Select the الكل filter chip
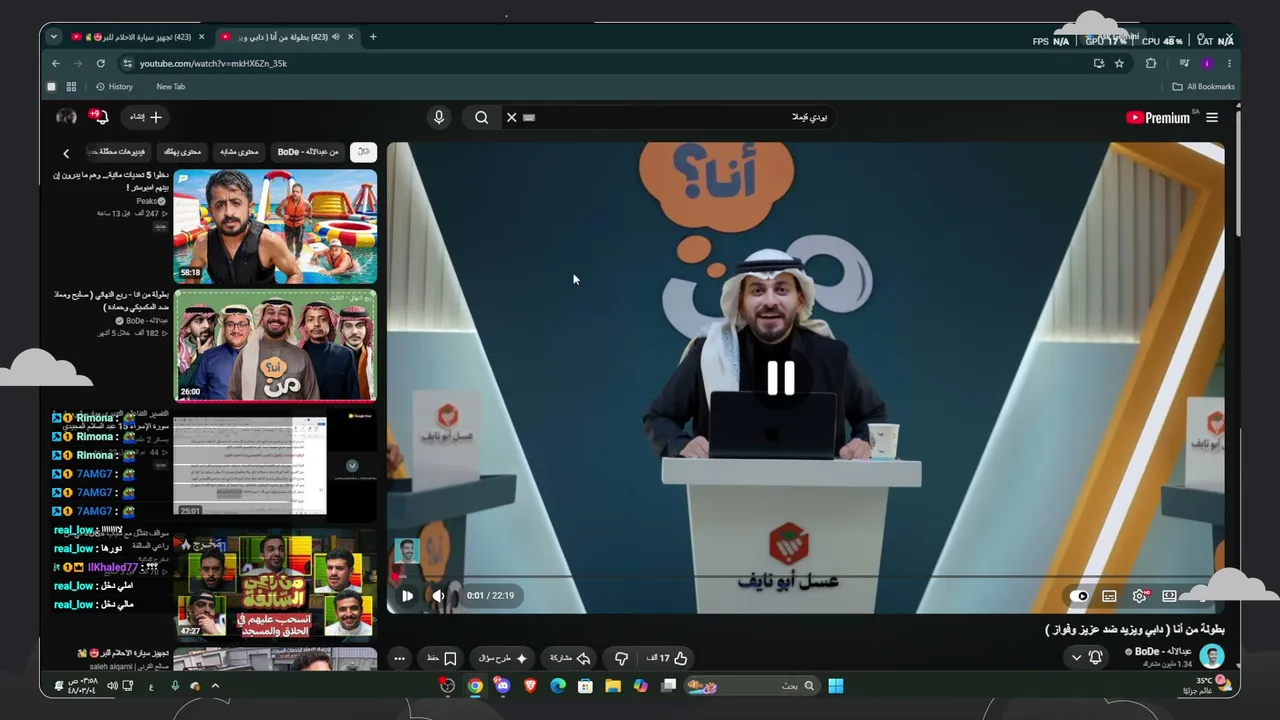The height and width of the screenshot is (720, 1280). pos(363,152)
